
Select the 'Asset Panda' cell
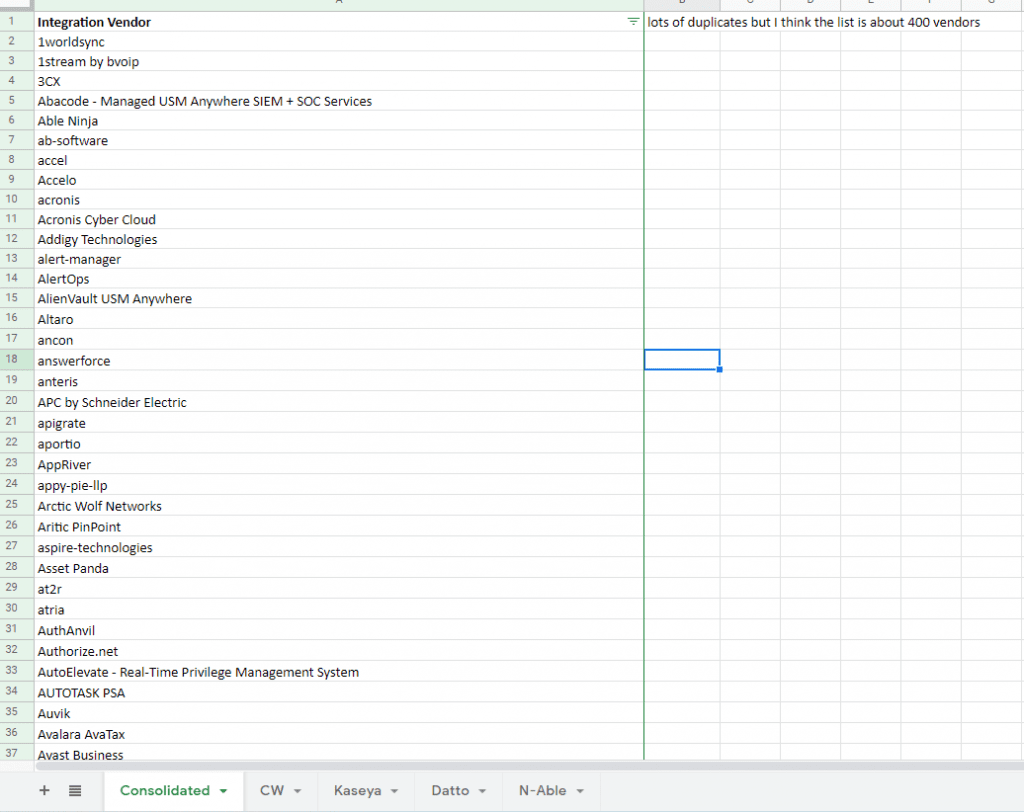pos(339,568)
